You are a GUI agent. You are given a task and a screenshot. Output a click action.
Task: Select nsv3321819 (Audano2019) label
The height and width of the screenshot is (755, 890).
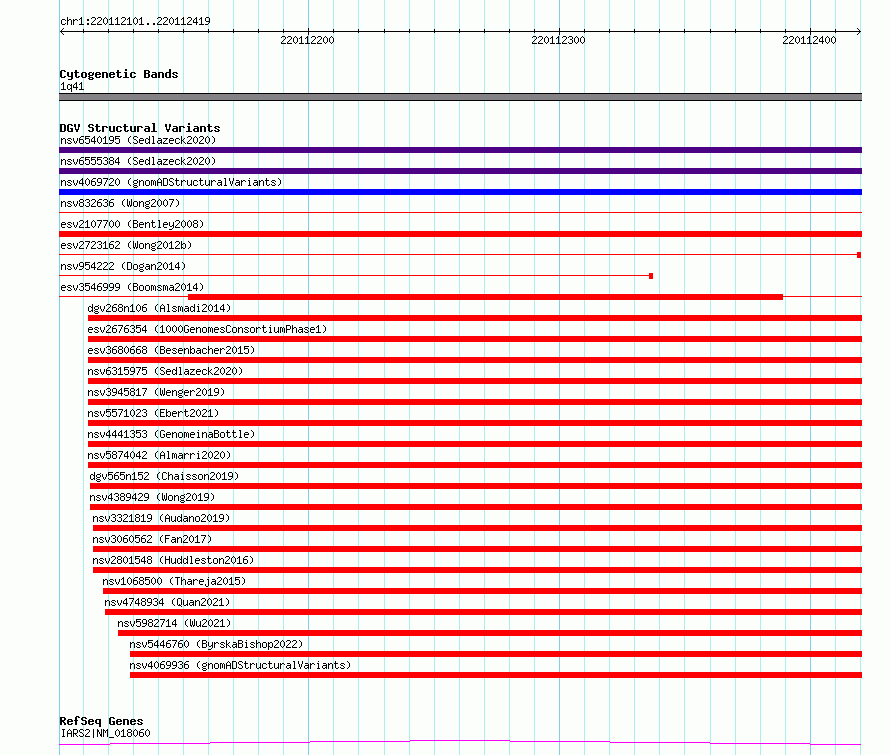pyautogui.click(x=161, y=518)
